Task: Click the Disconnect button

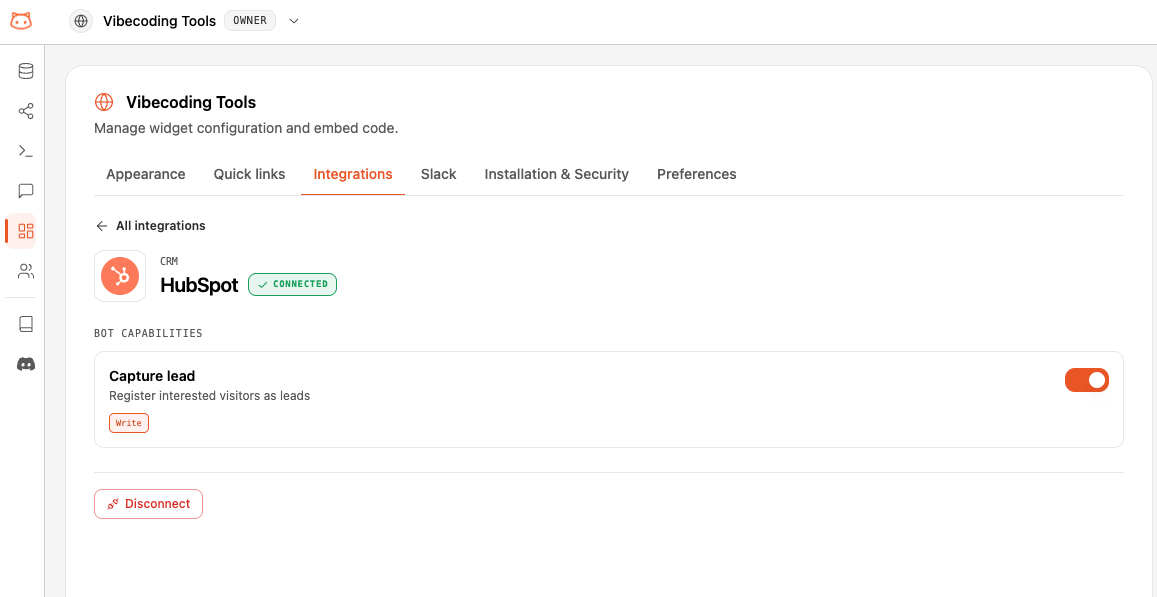Action: (x=148, y=504)
